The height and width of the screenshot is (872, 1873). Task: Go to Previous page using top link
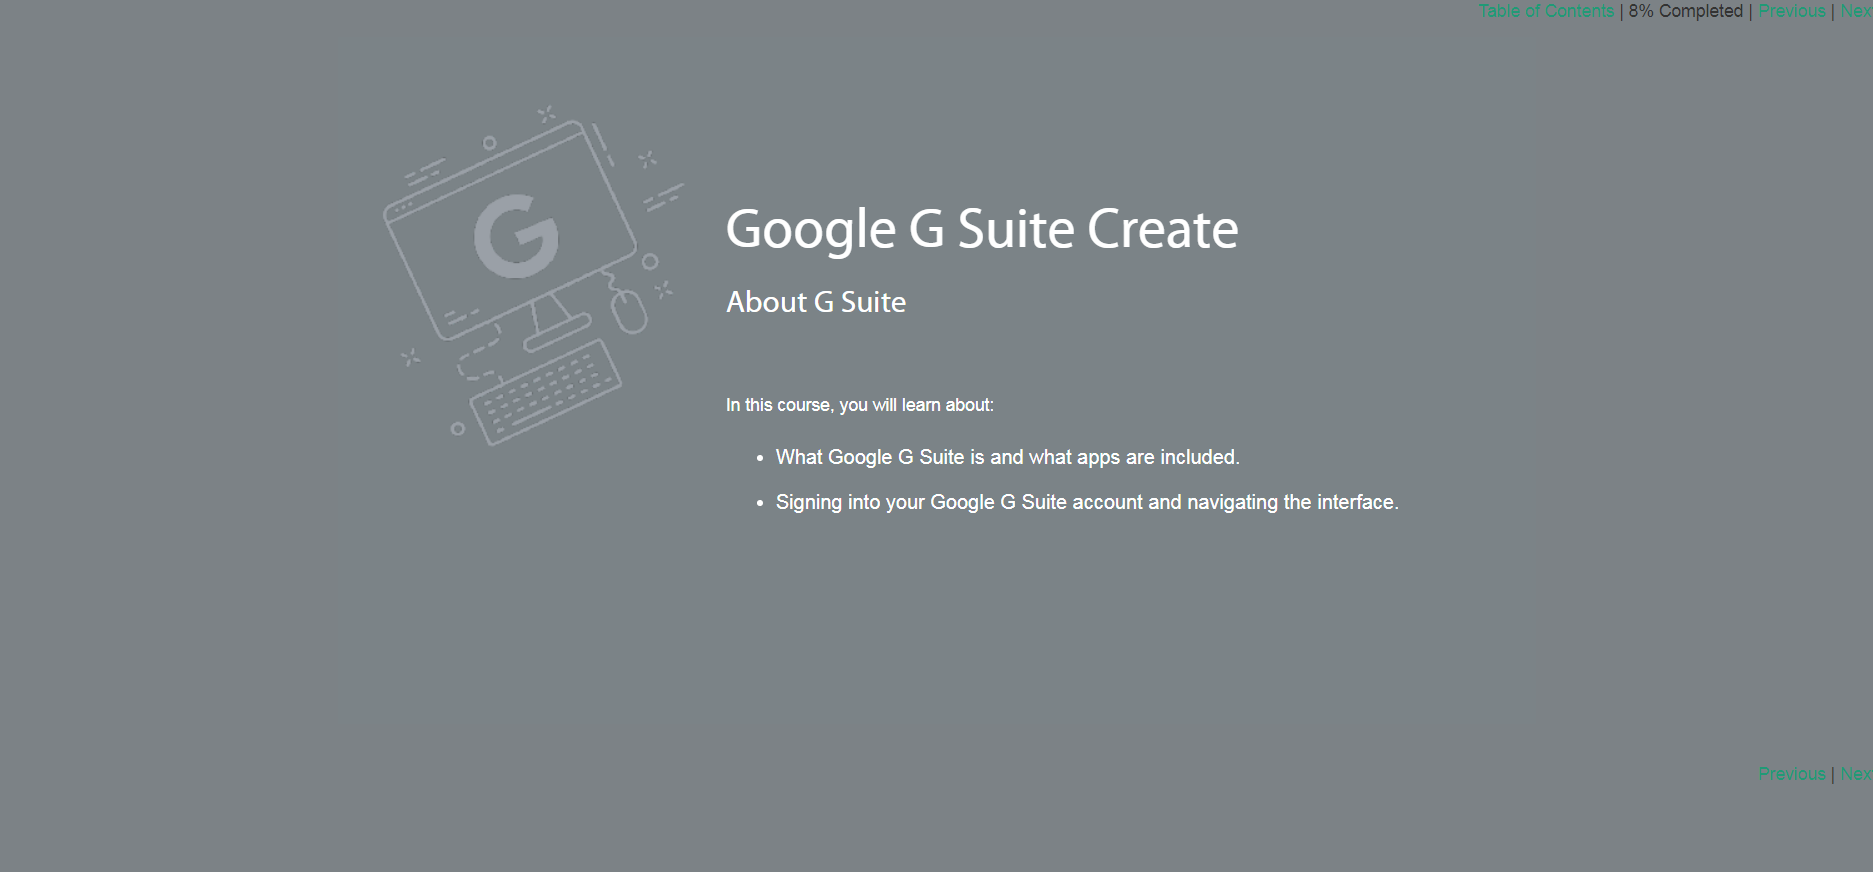[1792, 11]
